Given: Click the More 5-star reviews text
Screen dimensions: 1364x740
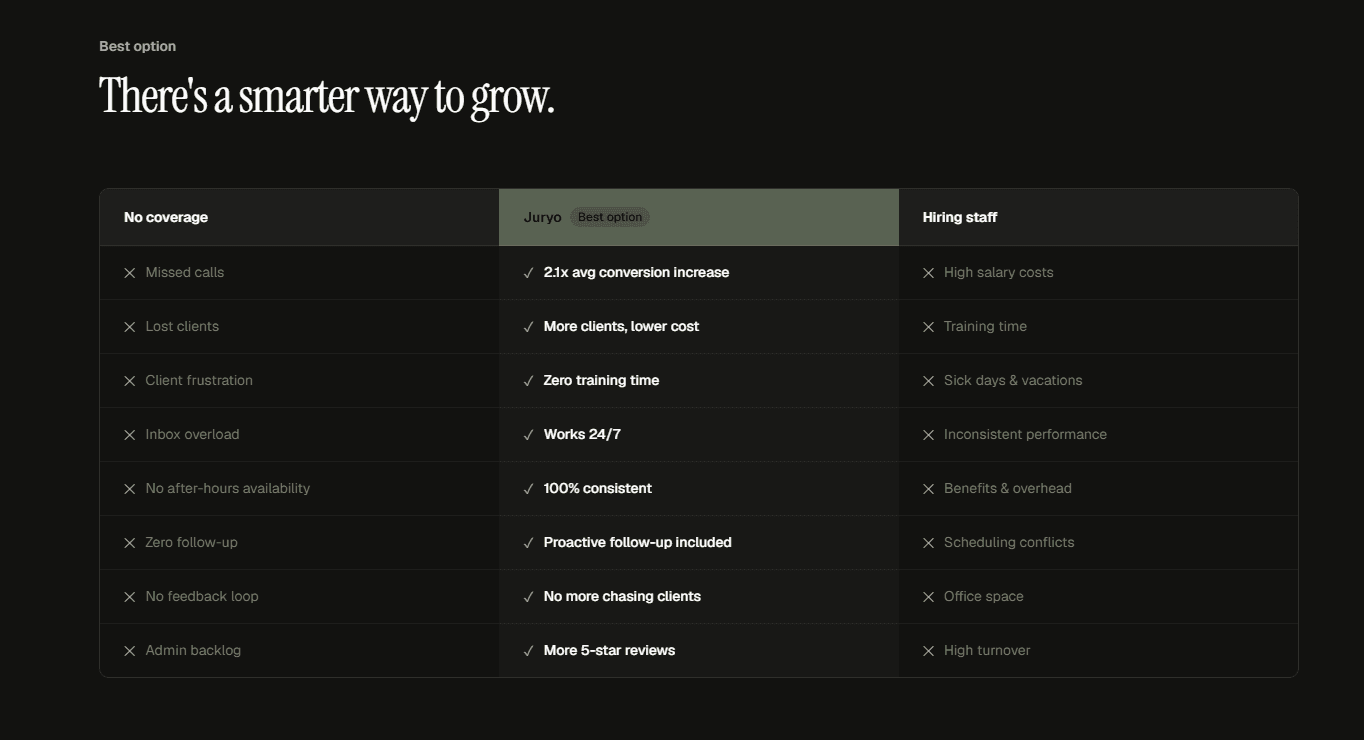Looking at the screenshot, I should 610,650.
